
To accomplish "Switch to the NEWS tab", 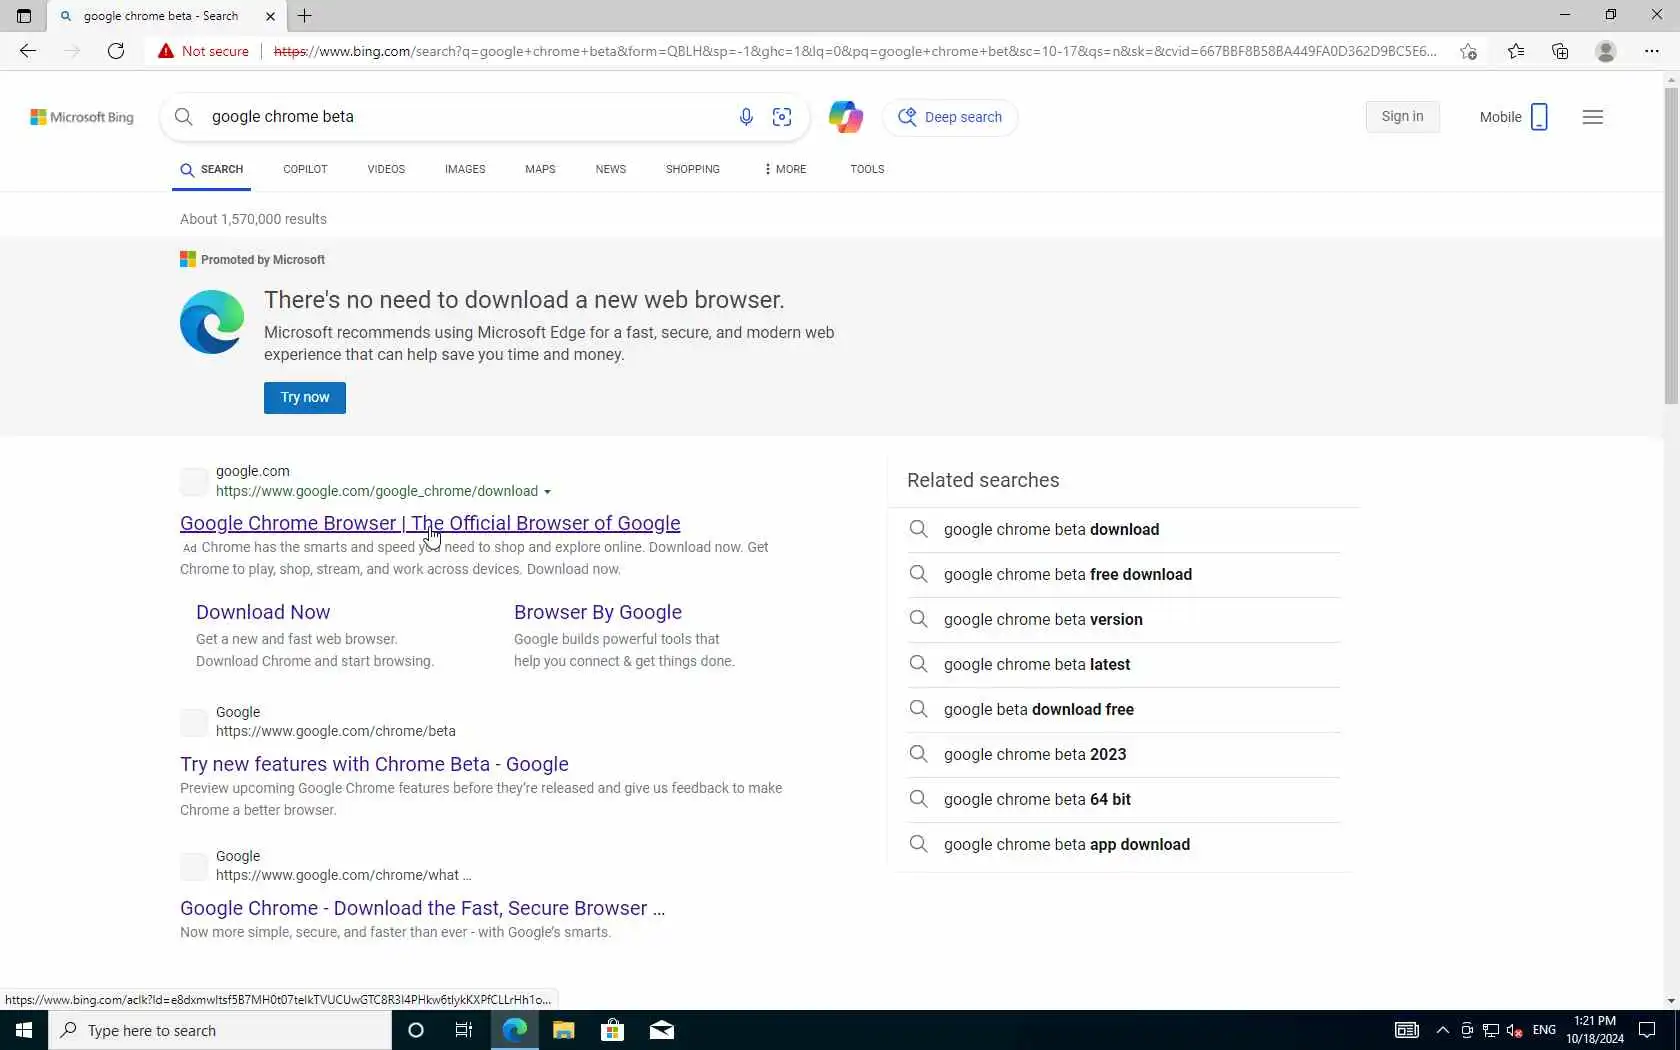I will coord(611,169).
